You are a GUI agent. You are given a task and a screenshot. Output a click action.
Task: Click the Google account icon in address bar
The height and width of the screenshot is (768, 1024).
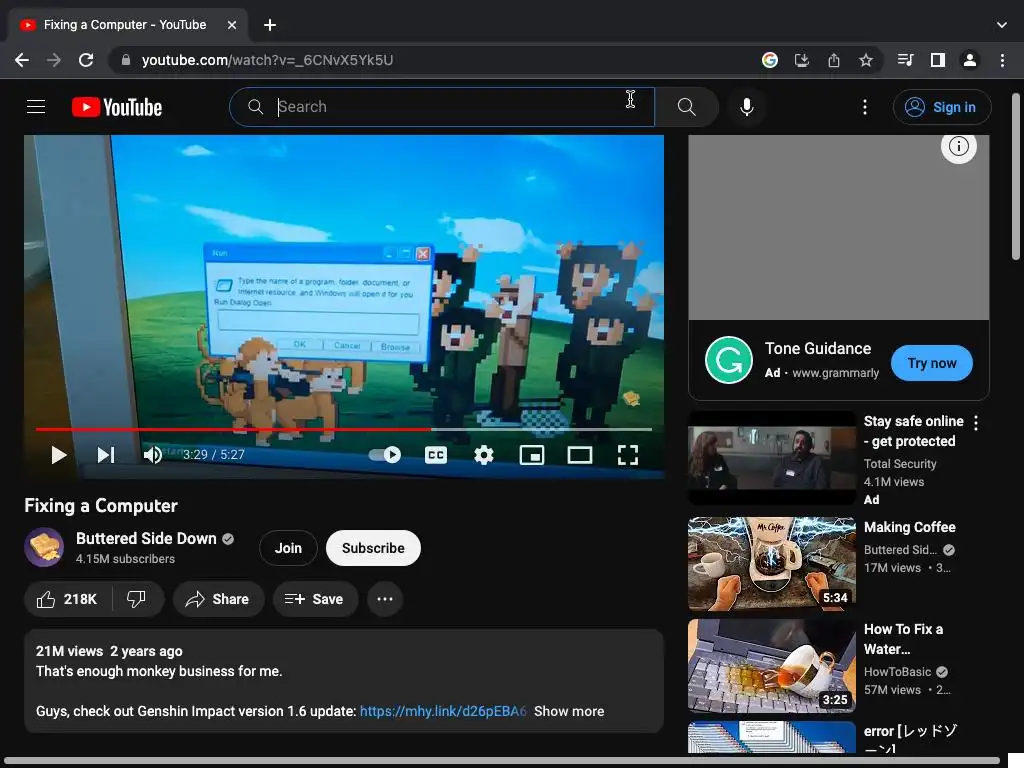[x=770, y=60]
